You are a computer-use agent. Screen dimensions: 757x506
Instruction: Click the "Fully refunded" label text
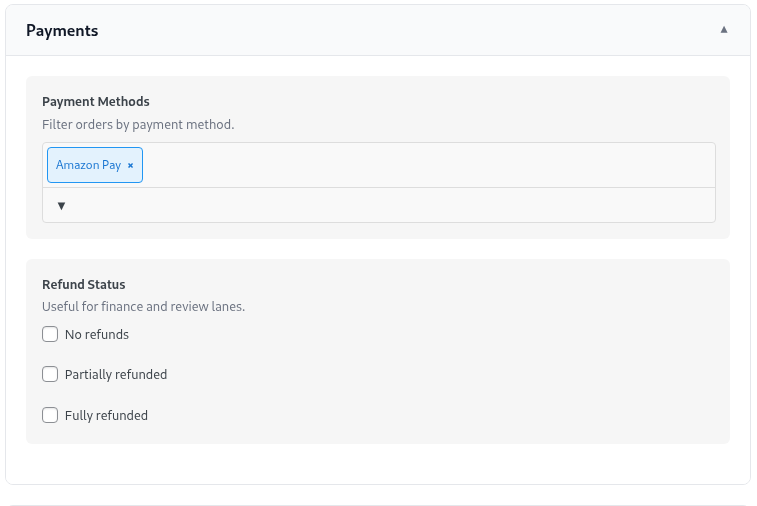click(106, 415)
